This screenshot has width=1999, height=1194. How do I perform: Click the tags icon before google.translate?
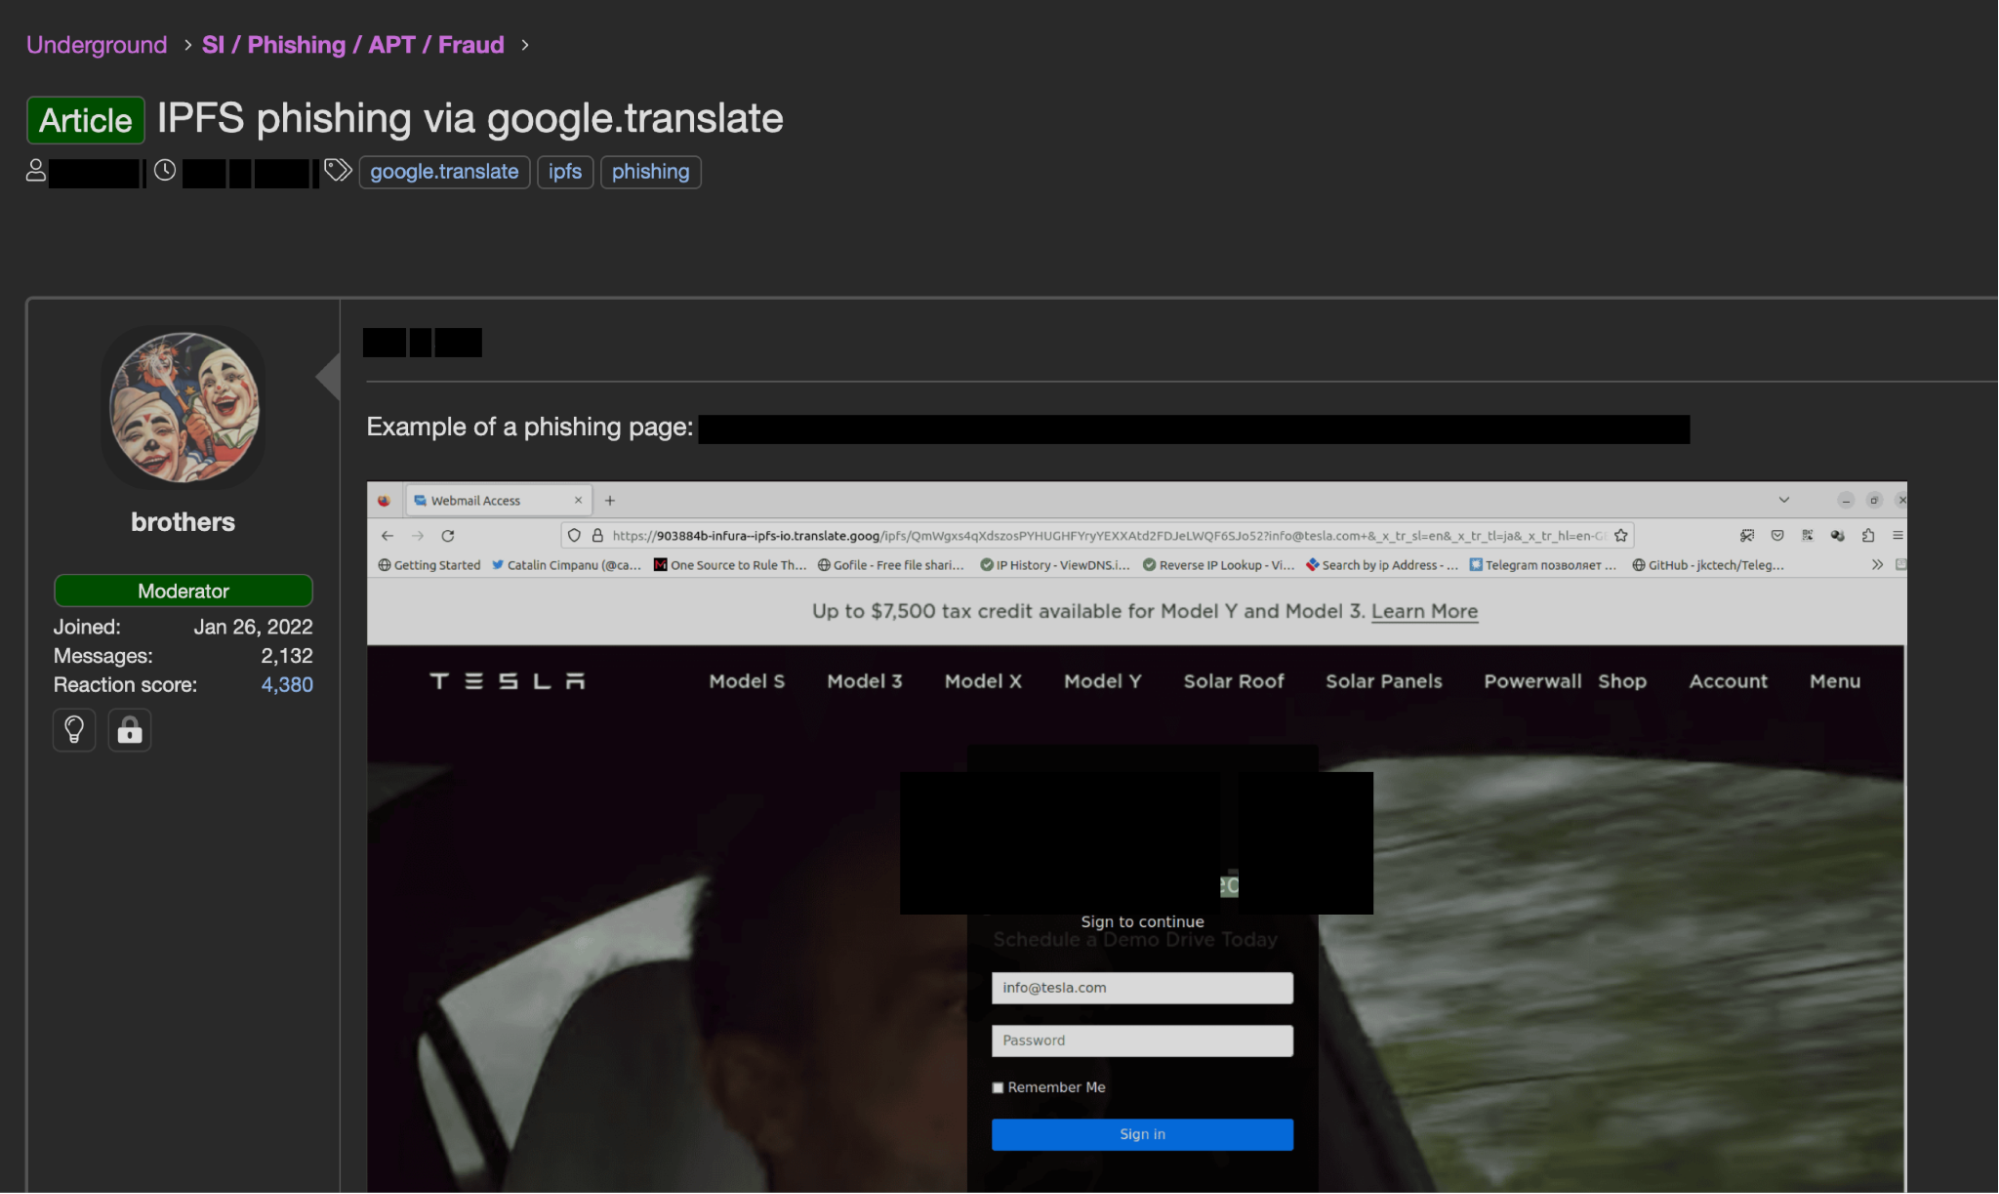[338, 171]
